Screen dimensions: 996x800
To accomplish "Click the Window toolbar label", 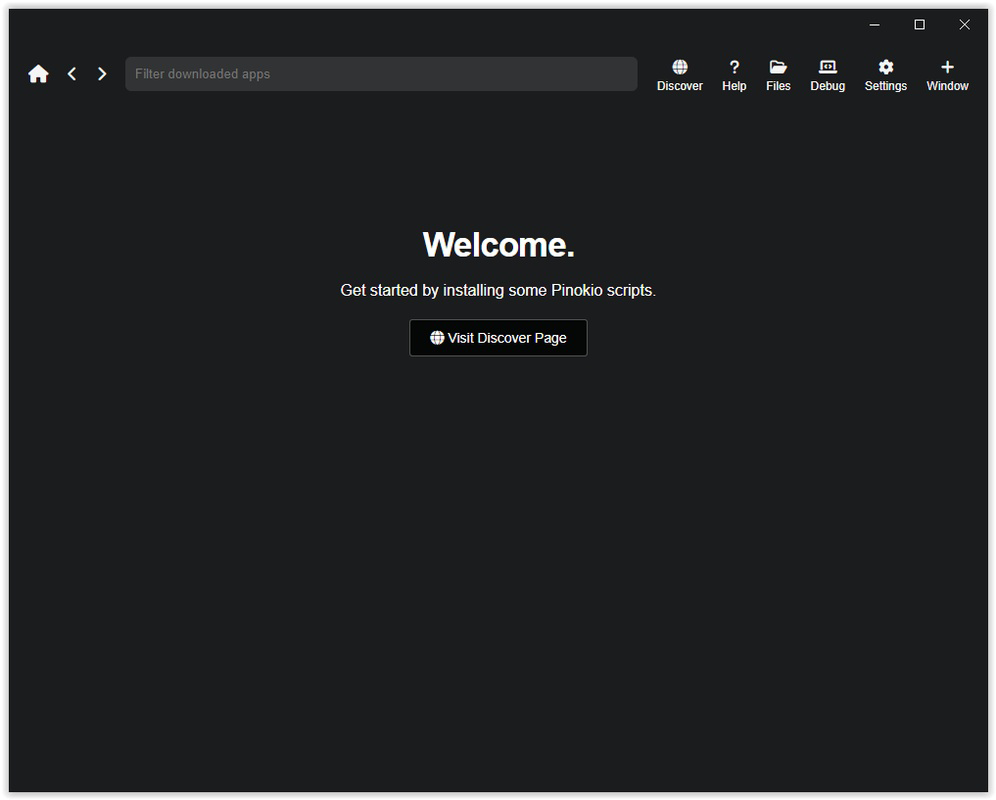I will pos(947,86).
